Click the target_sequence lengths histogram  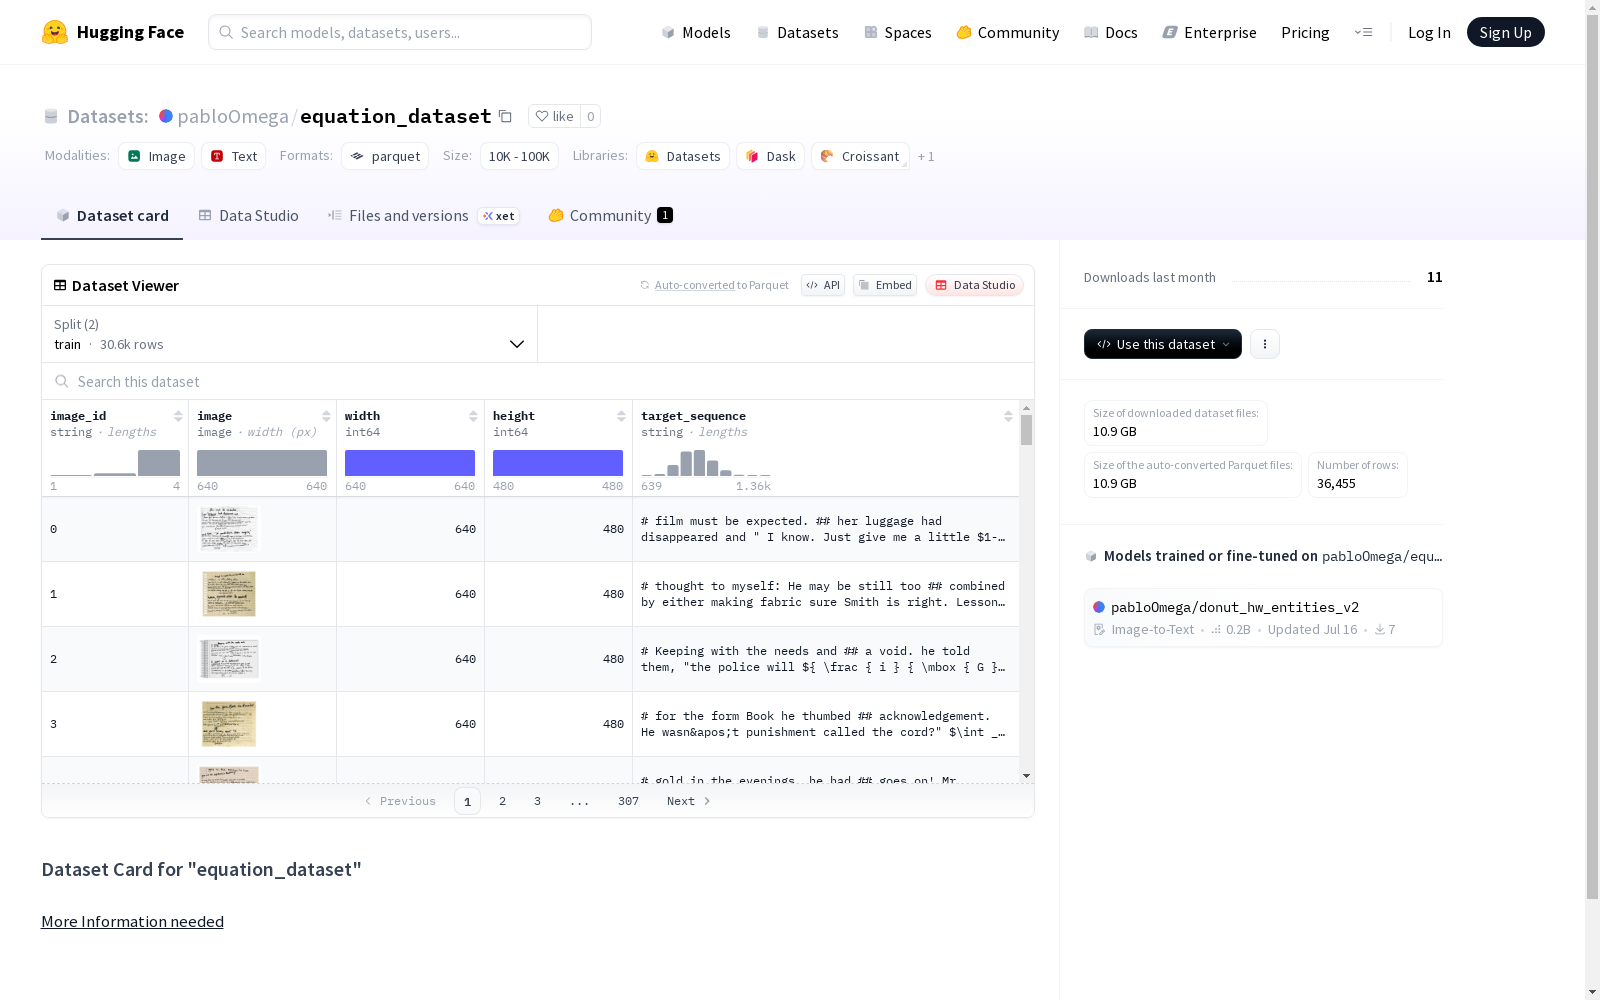click(x=706, y=463)
